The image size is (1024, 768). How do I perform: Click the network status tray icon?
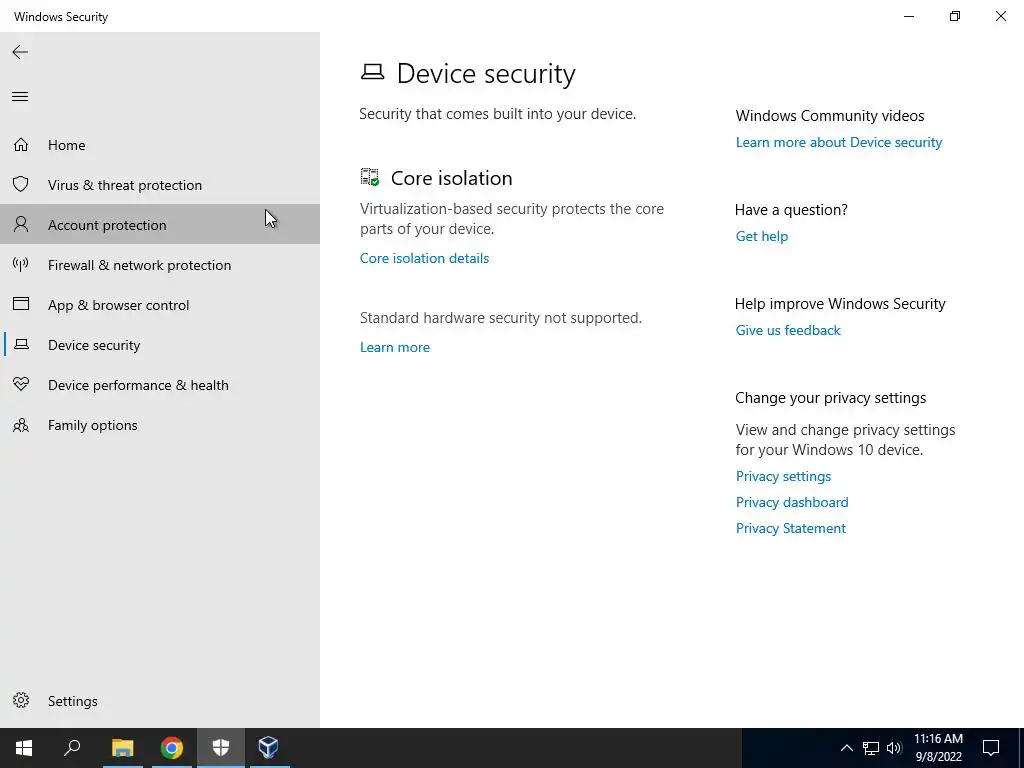(871, 748)
